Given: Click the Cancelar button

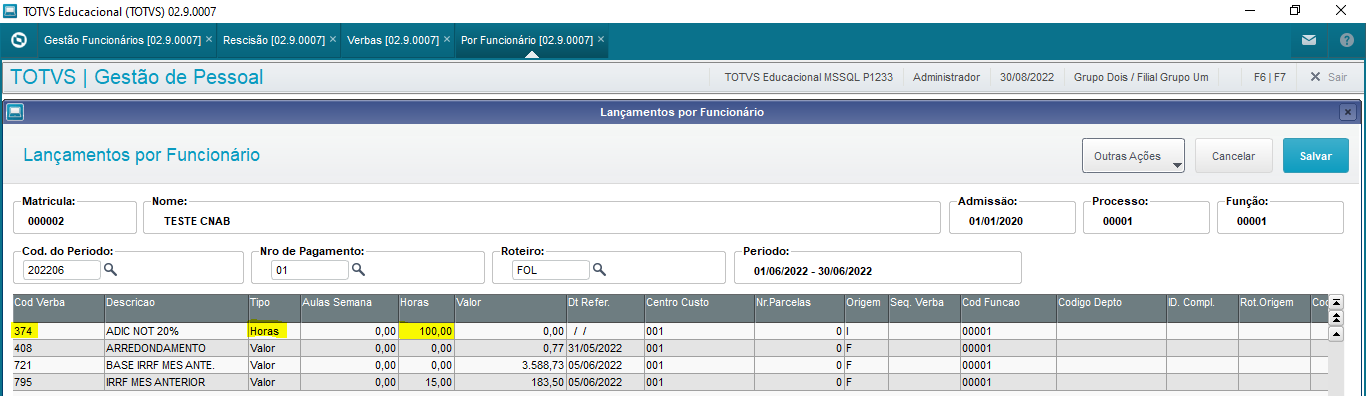Looking at the screenshot, I should (1233, 156).
